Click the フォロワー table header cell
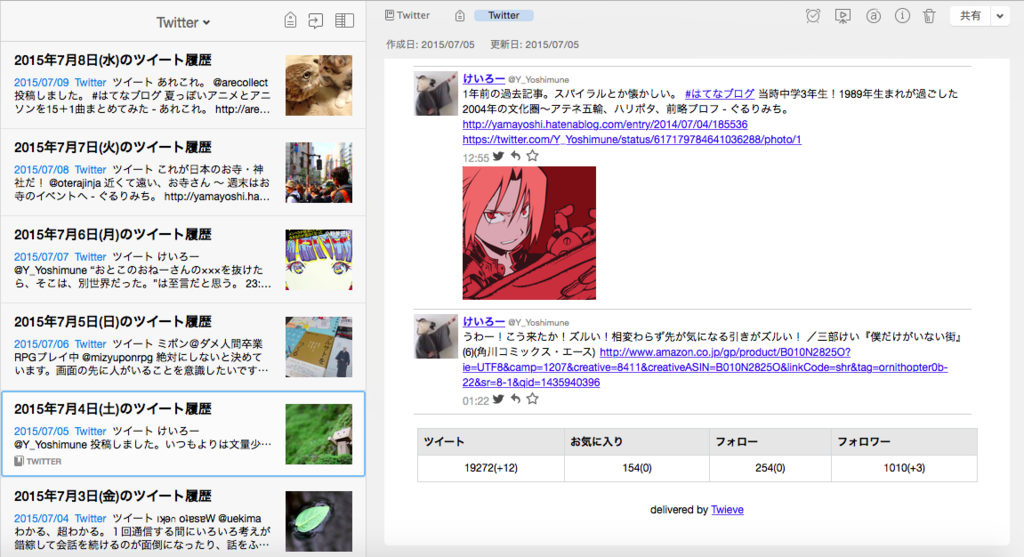 (x=904, y=441)
